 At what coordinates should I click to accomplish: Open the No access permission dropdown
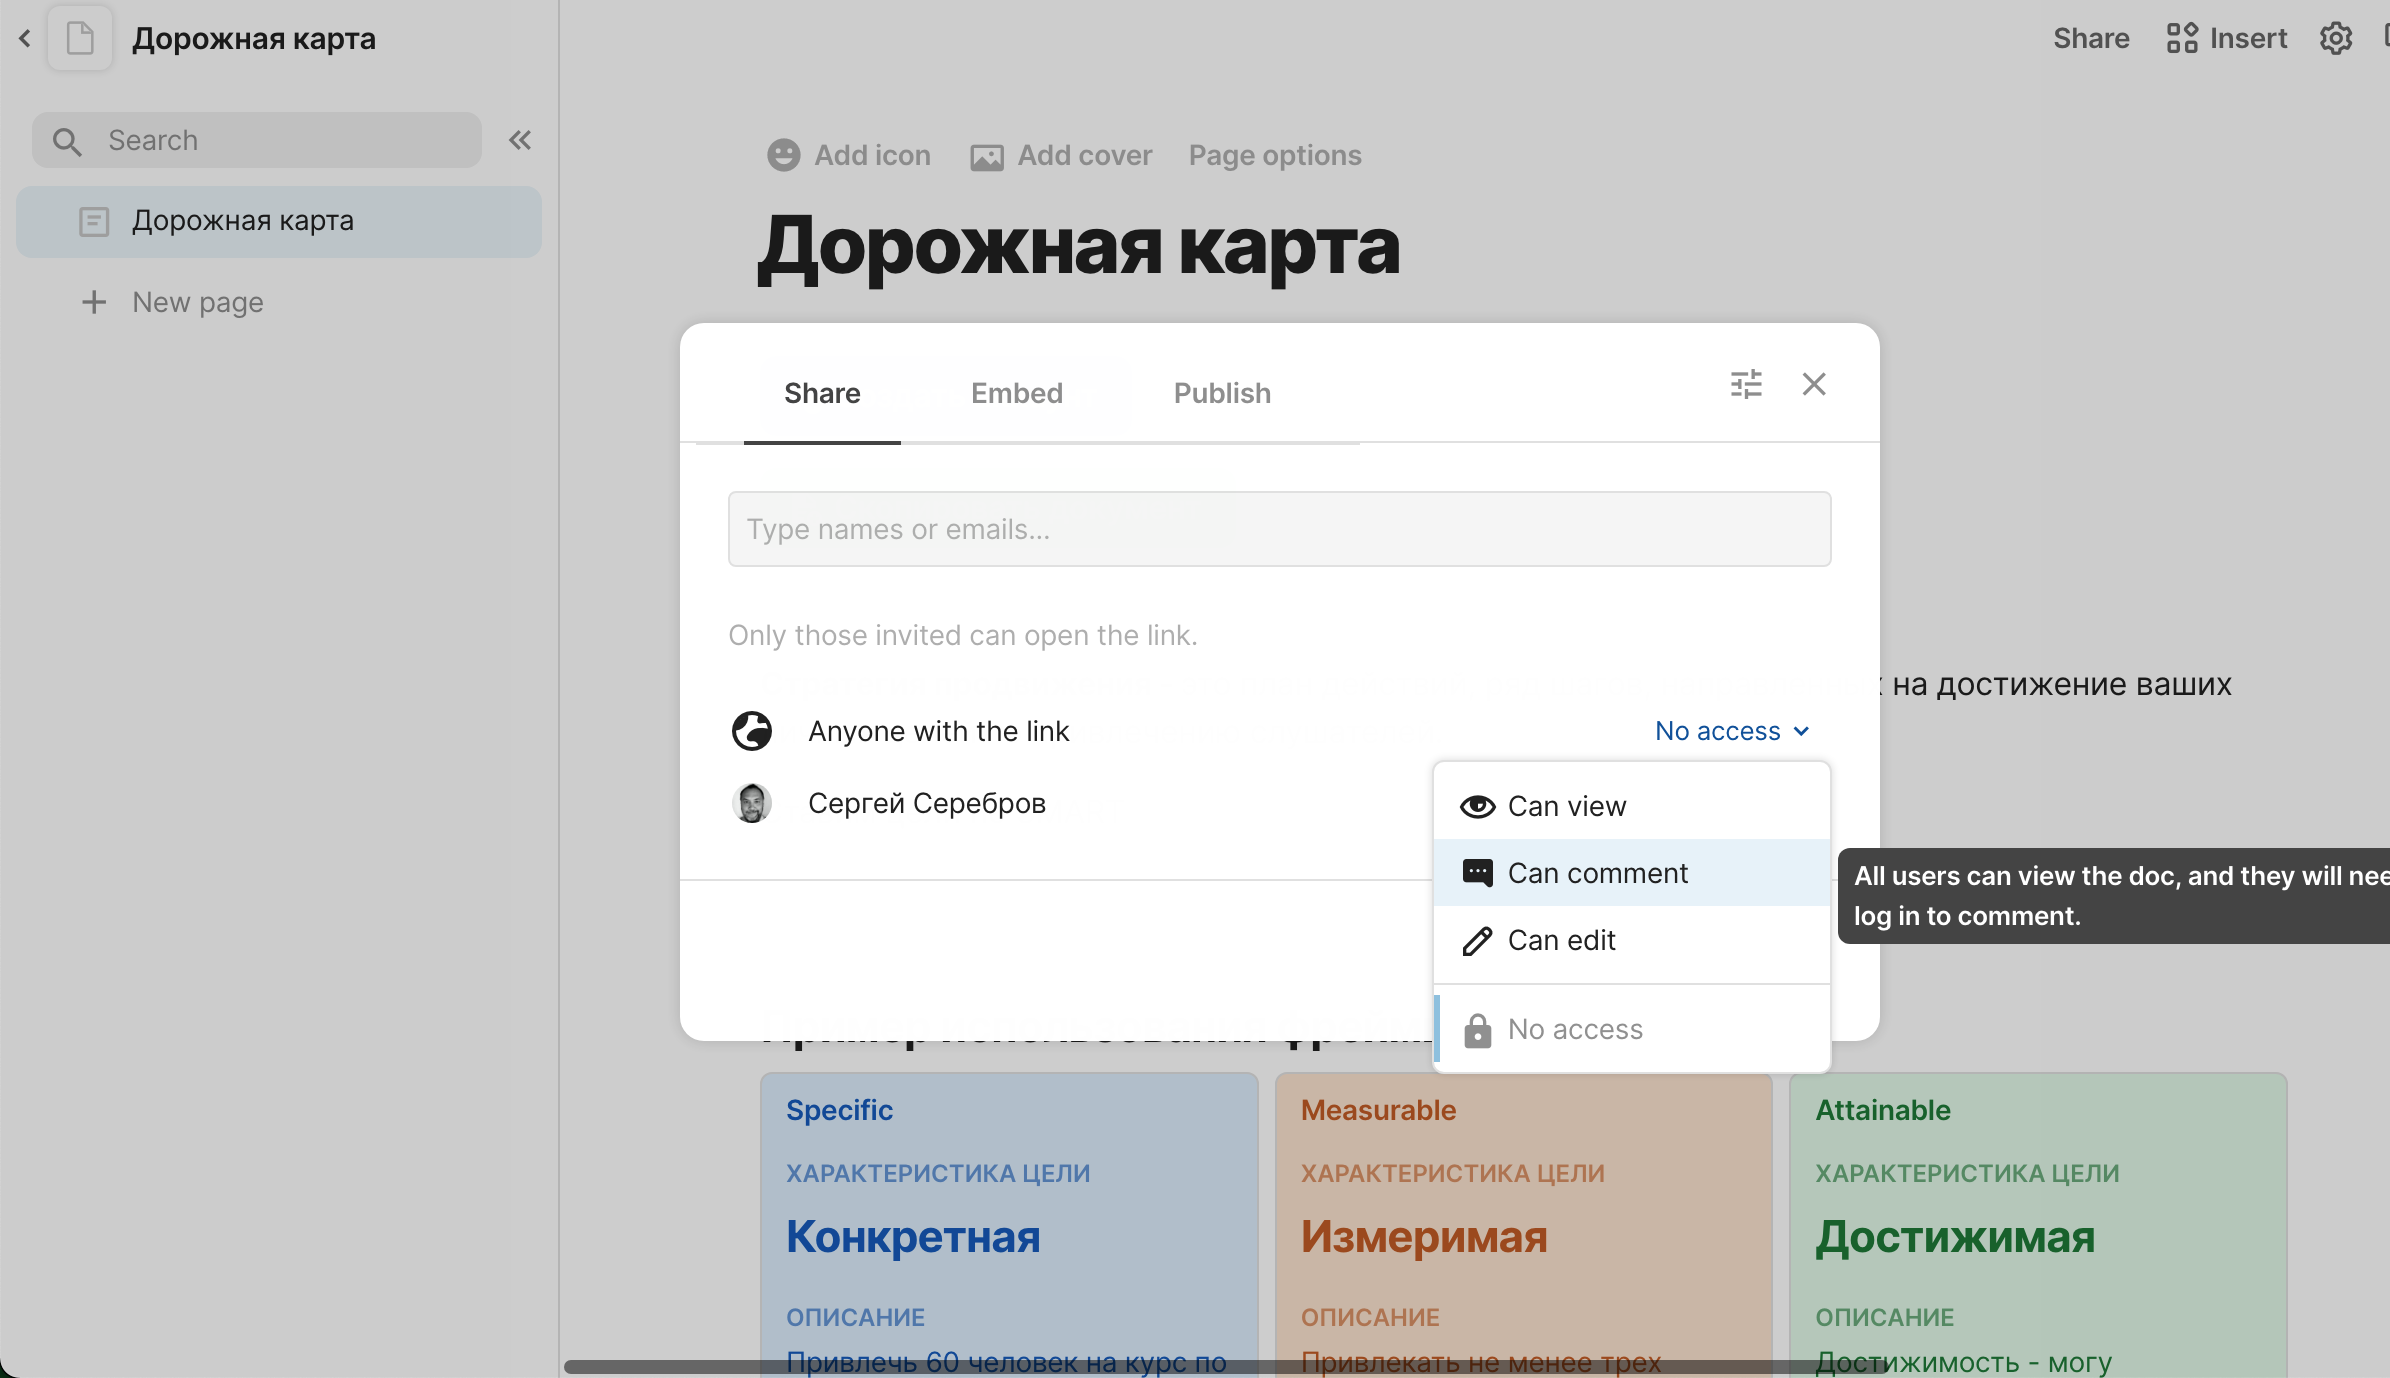click(x=1731, y=731)
